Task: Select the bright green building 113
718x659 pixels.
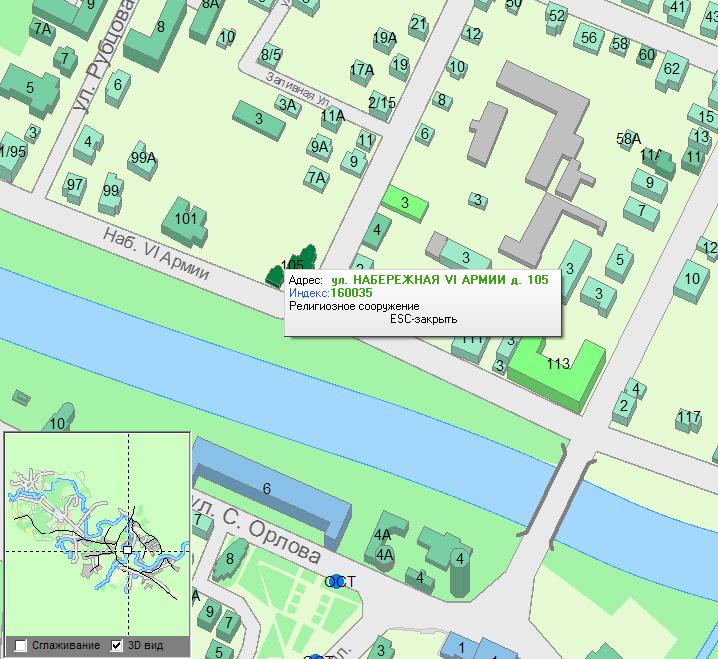Action: 557,368
